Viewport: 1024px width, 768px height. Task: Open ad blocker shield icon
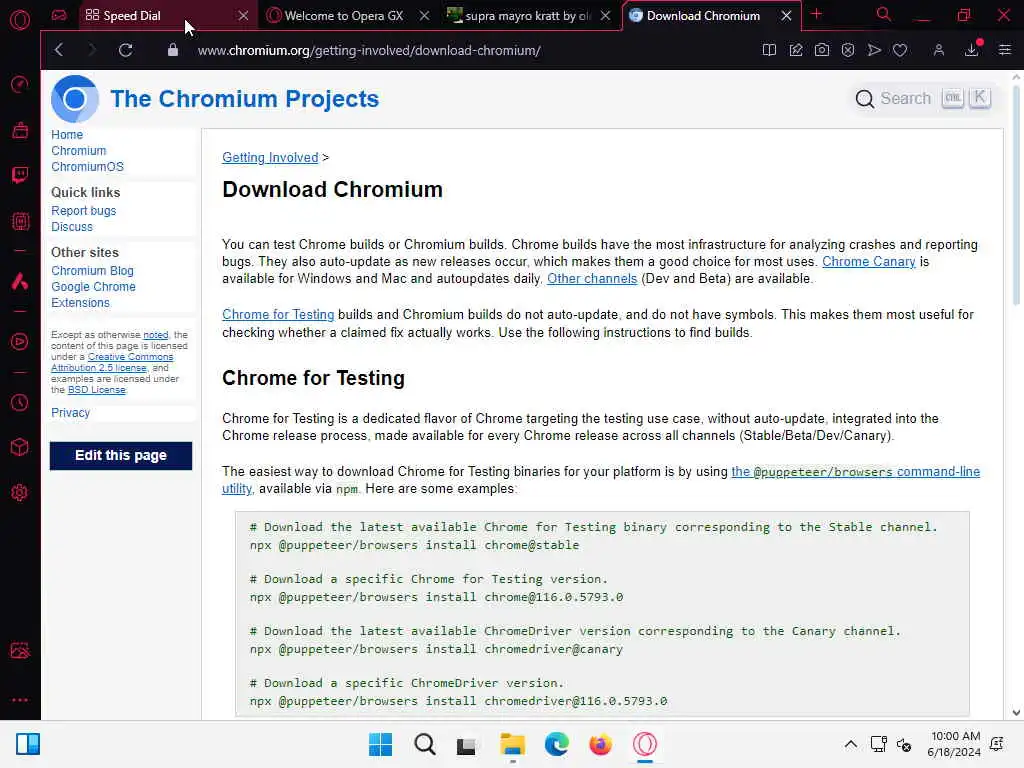[x=848, y=50]
